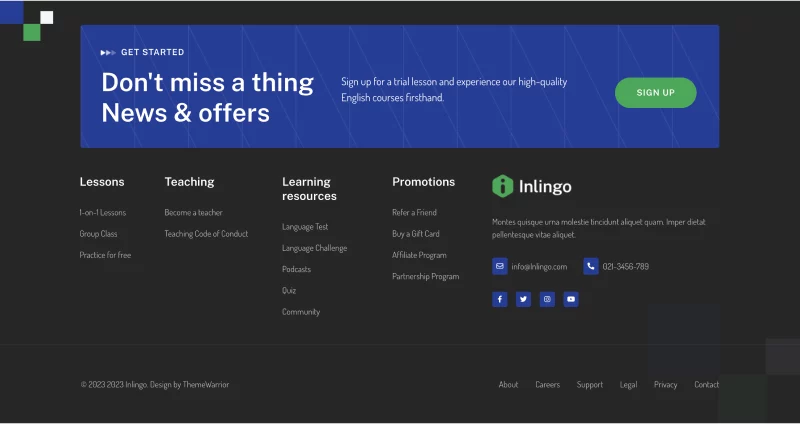Open the 1-on-1 Lessons link
The height and width of the screenshot is (424, 800).
[103, 213]
